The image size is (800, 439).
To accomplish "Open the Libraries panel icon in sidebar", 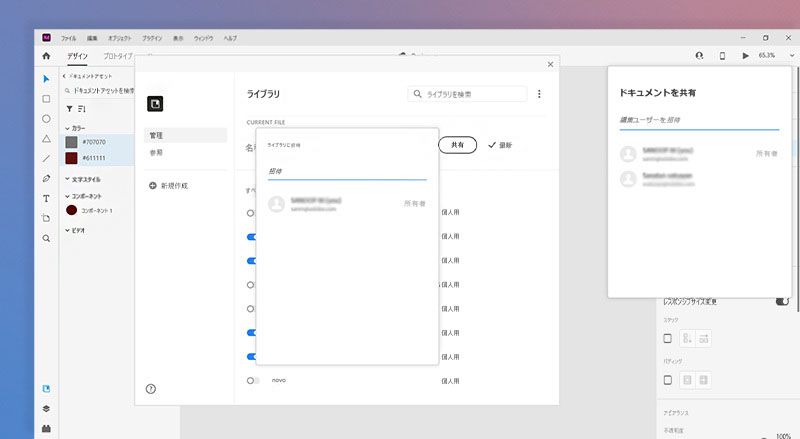I will pos(46,388).
